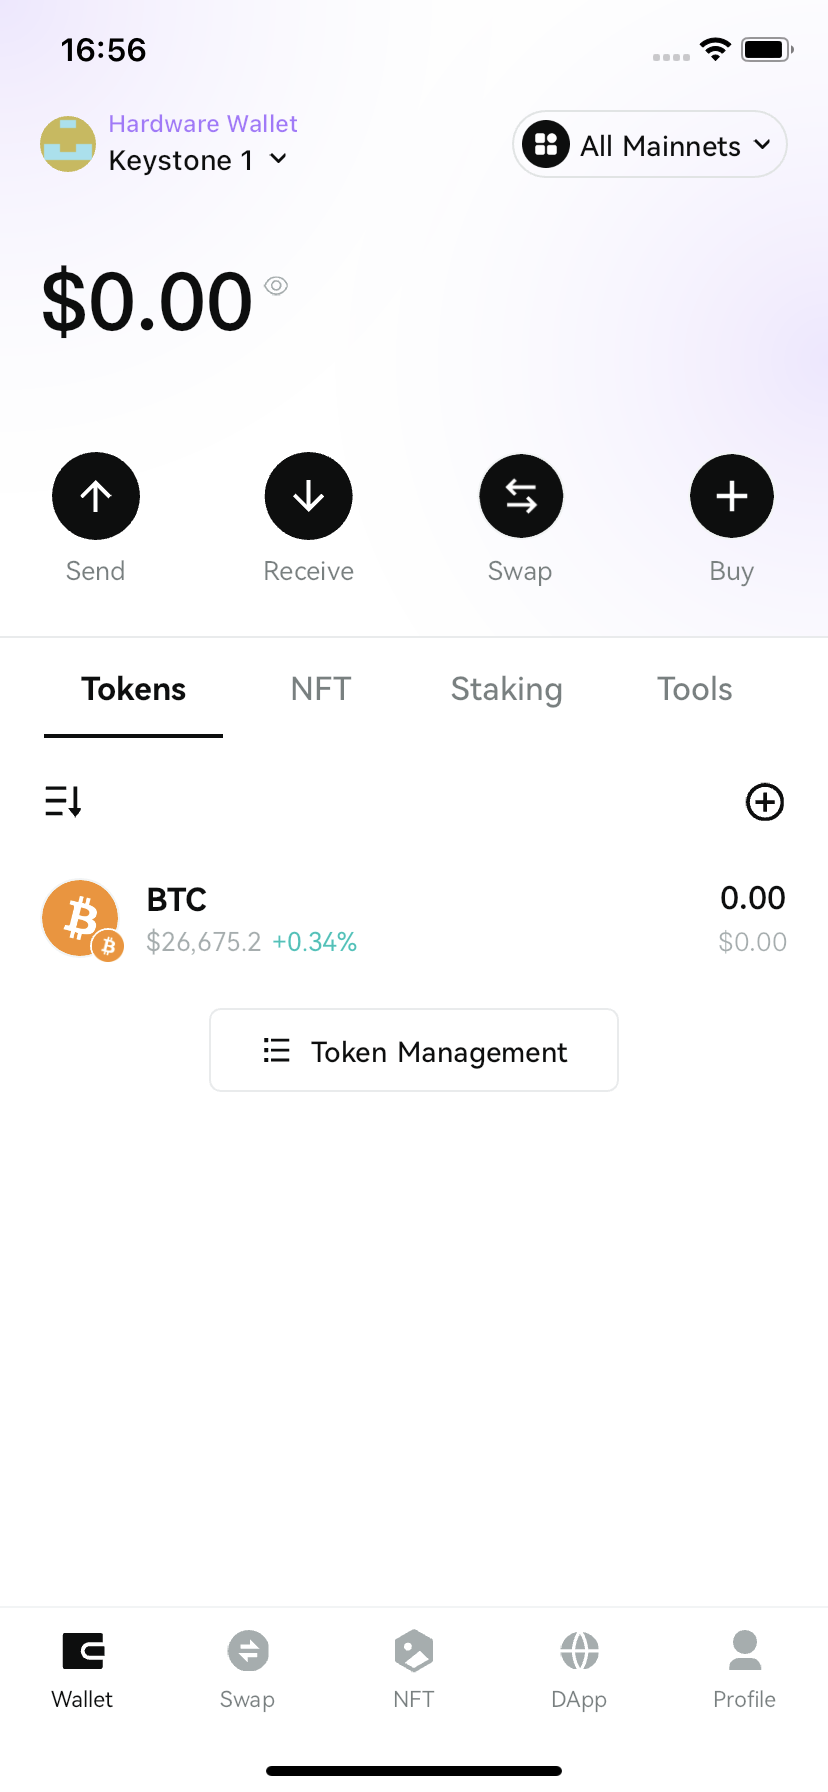828x1792 pixels.
Task: Tap the Swap arrows icon in the action row
Action: click(521, 496)
